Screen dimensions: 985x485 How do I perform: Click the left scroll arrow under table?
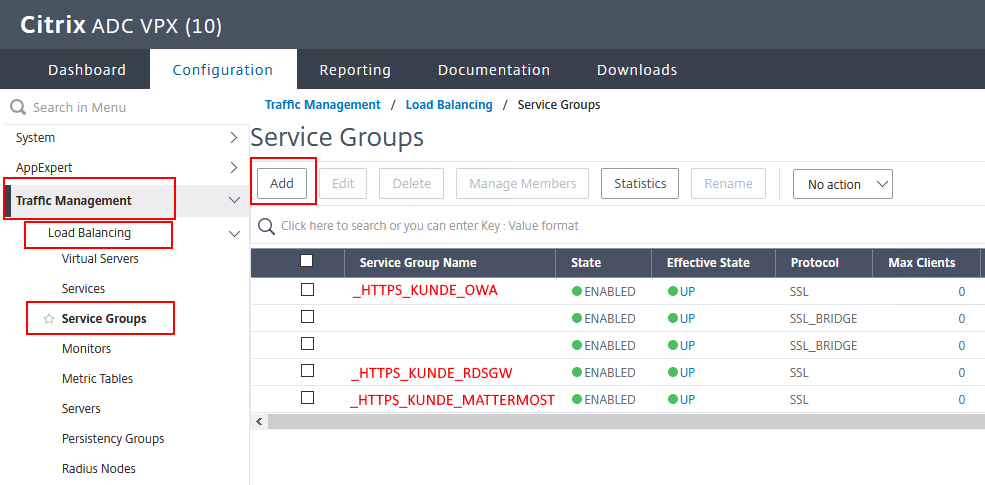pos(261,422)
